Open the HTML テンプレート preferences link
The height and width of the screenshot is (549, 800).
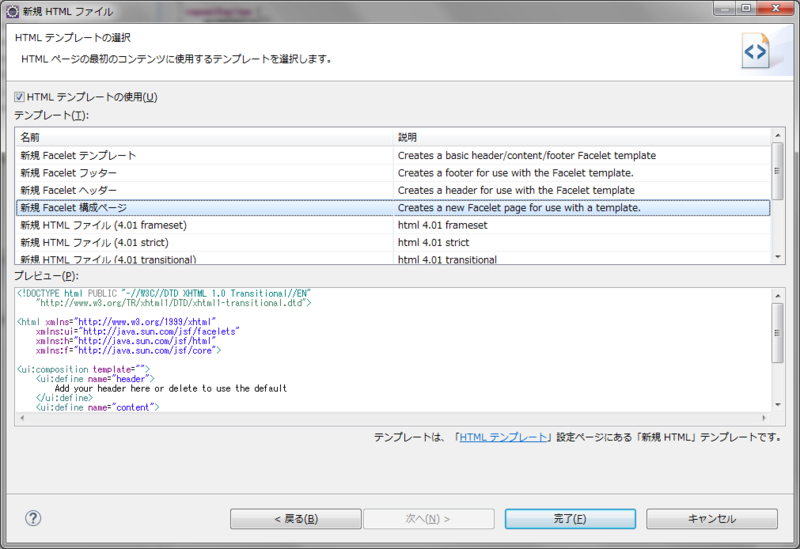tap(503, 437)
